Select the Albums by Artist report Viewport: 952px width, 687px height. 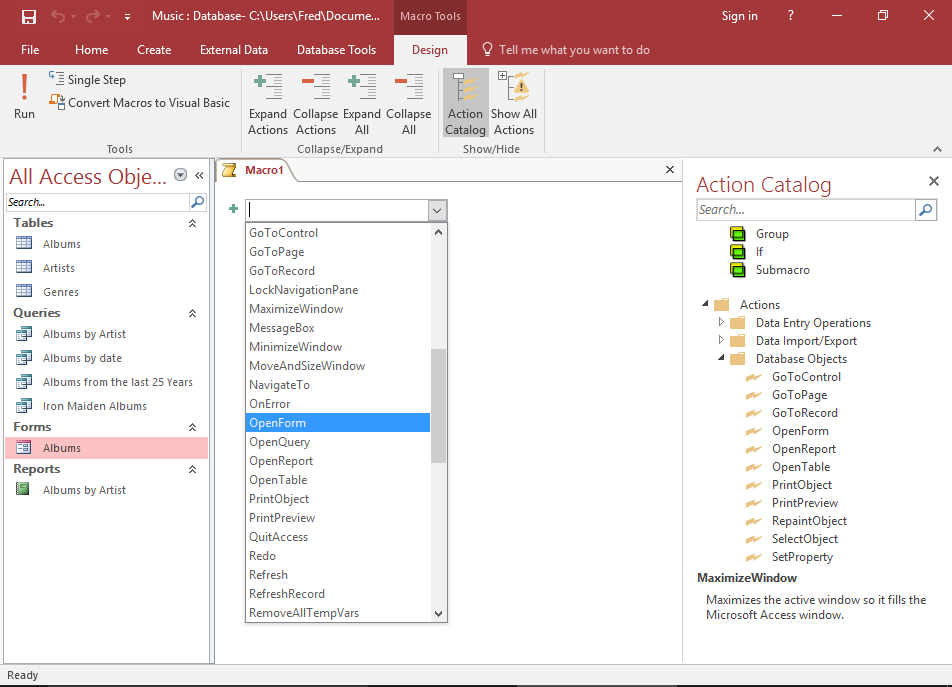coord(84,490)
